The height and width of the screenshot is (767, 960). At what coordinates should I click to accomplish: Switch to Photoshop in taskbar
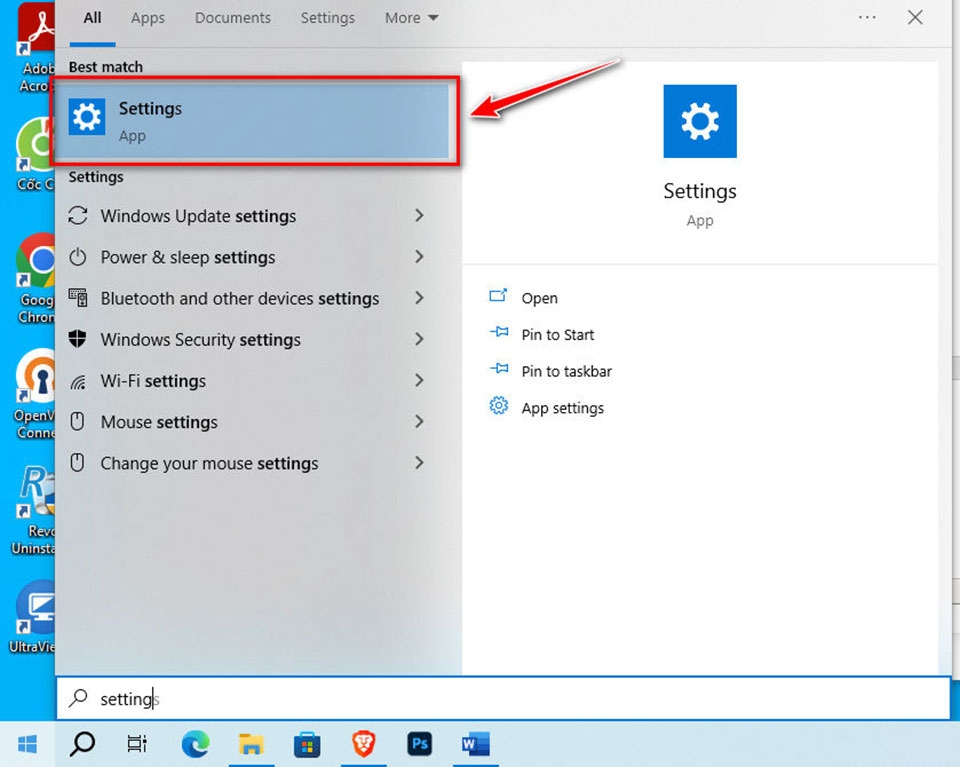419,744
